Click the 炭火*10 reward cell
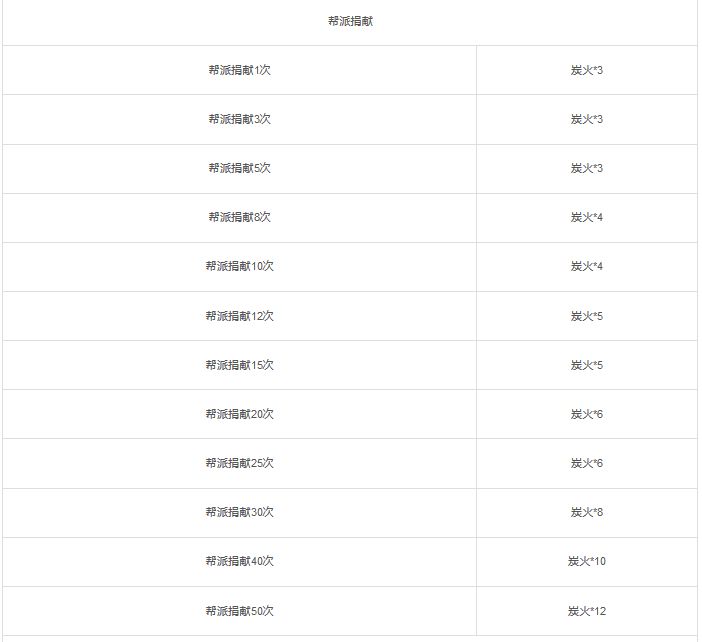 [x=586, y=561]
